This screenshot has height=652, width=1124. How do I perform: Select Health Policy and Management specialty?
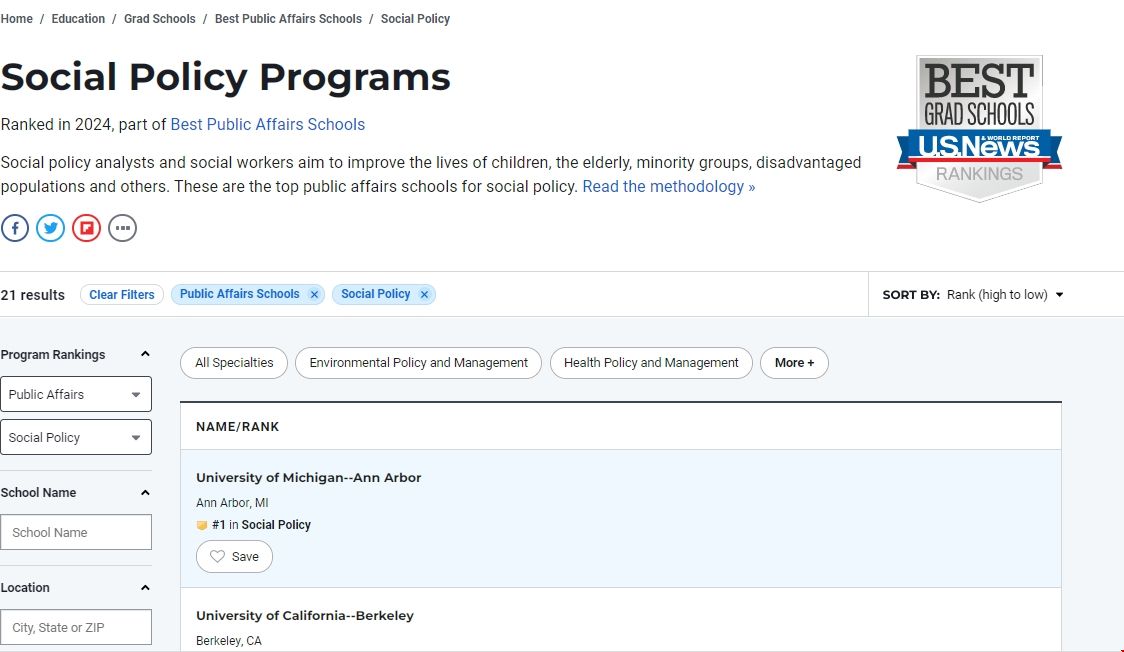pyautogui.click(x=651, y=363)
